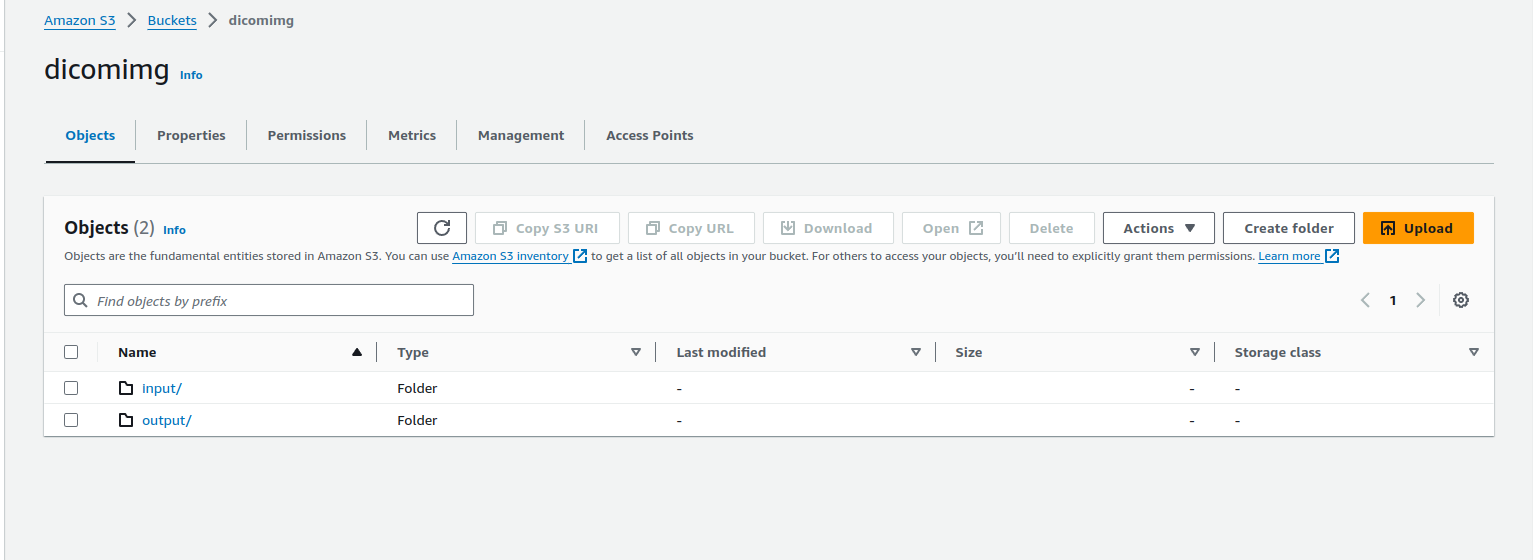Viewport: 1533px width, 560px height.
Task: Switch to the Objects tab
Action: point(90,135)
